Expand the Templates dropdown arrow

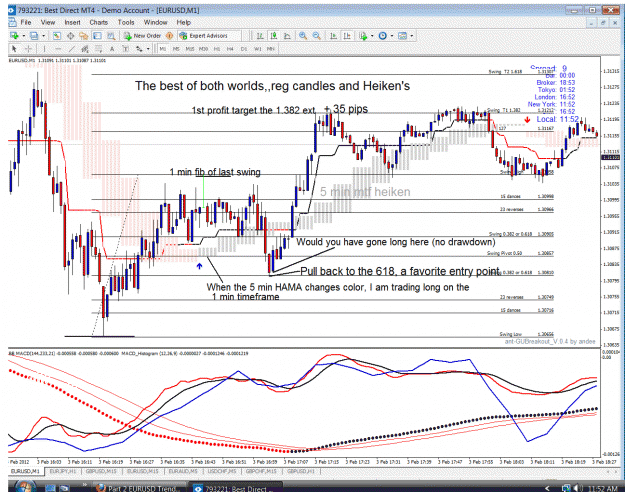pyautogui.click(x=412, y=36)
